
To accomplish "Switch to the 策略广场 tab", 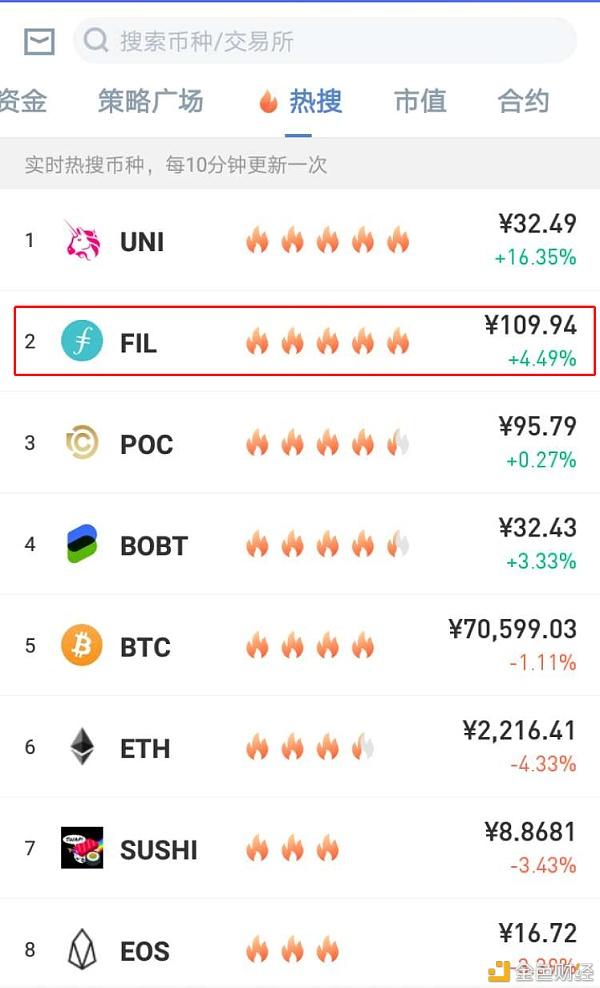I will (x=150, y=101).
